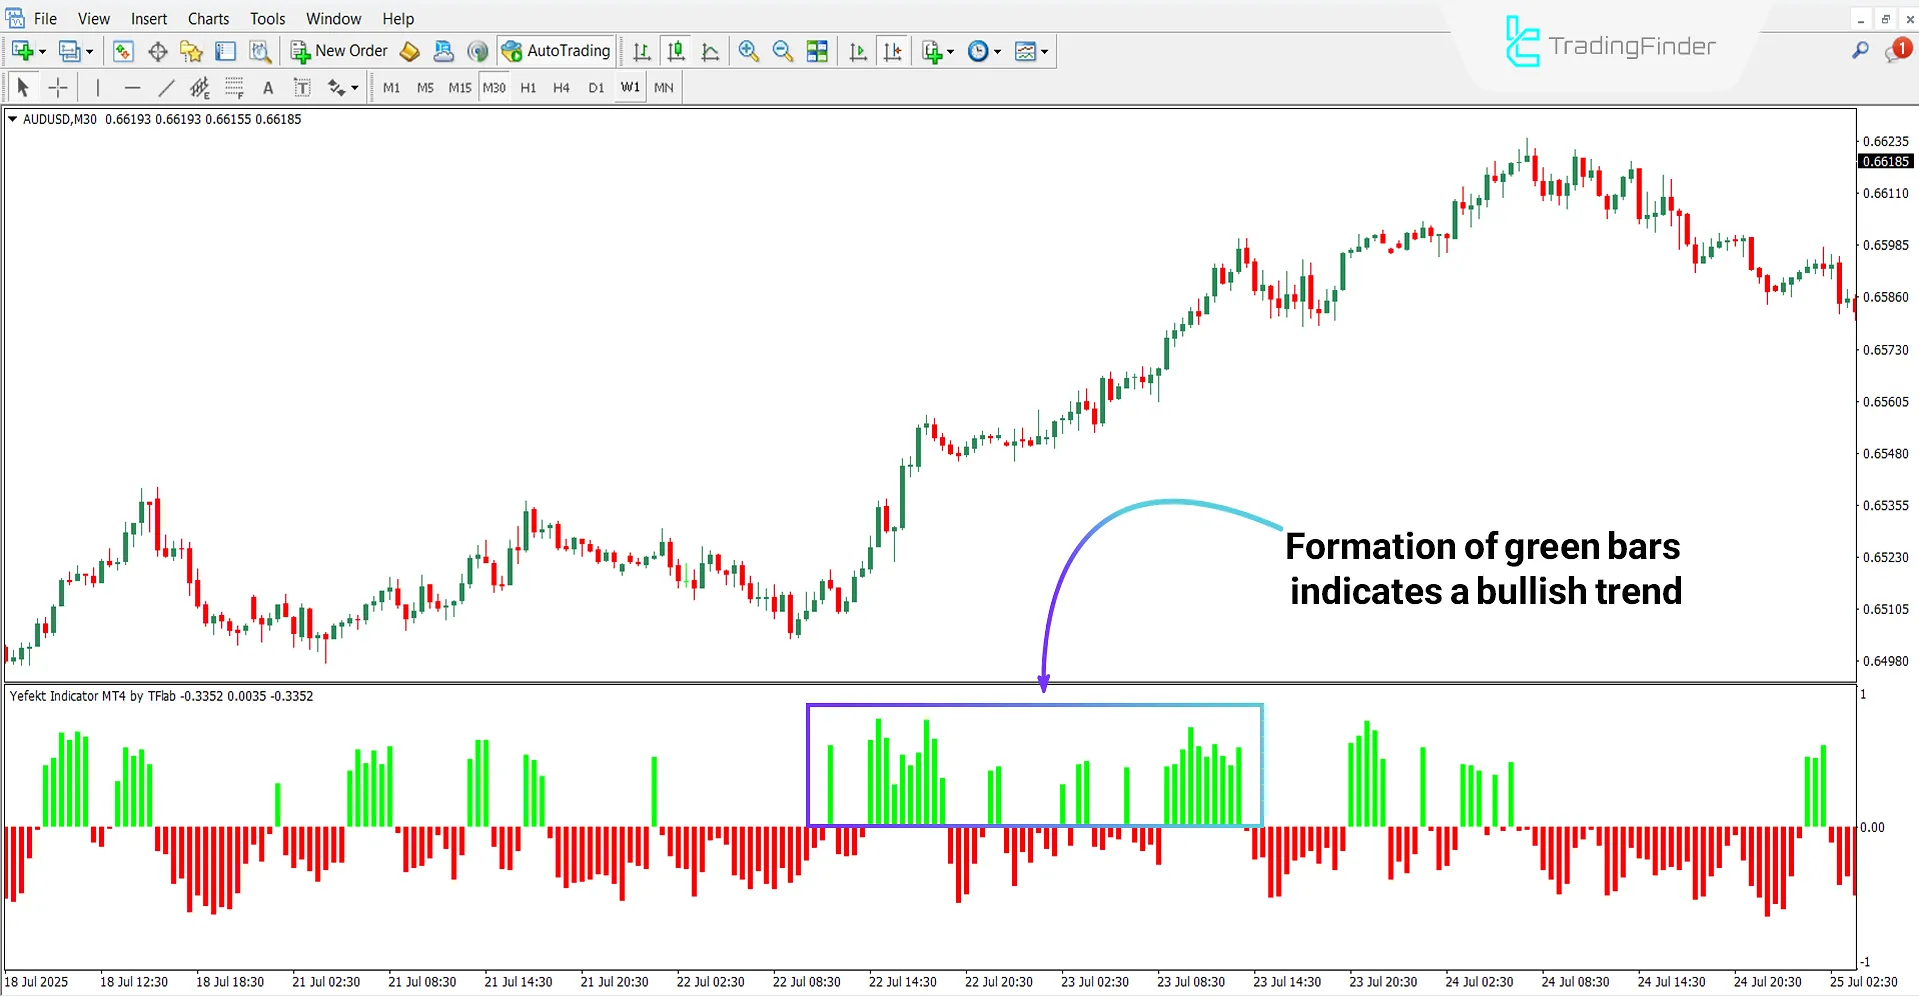Viewport: 1919px width, 996px height.
Task: Toggle chart shift from right edge
Action: click(x=893, y=51)
